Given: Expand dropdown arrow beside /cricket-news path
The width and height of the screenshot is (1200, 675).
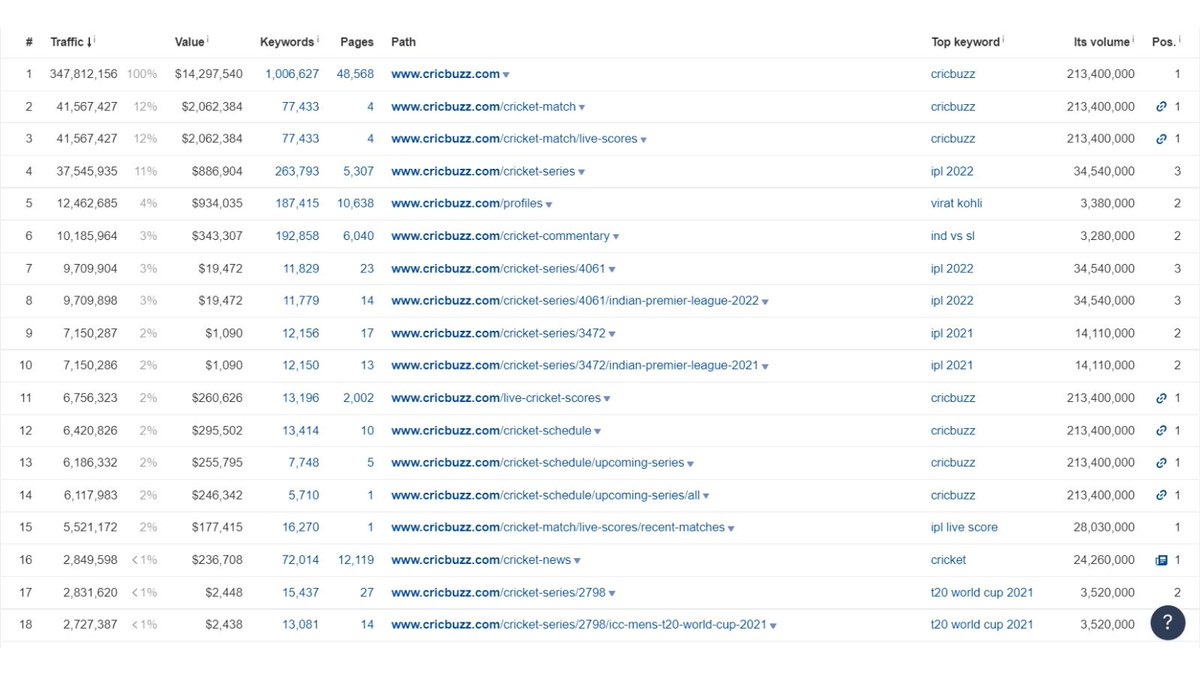Looking at the screenshot, I should [578, 561].
